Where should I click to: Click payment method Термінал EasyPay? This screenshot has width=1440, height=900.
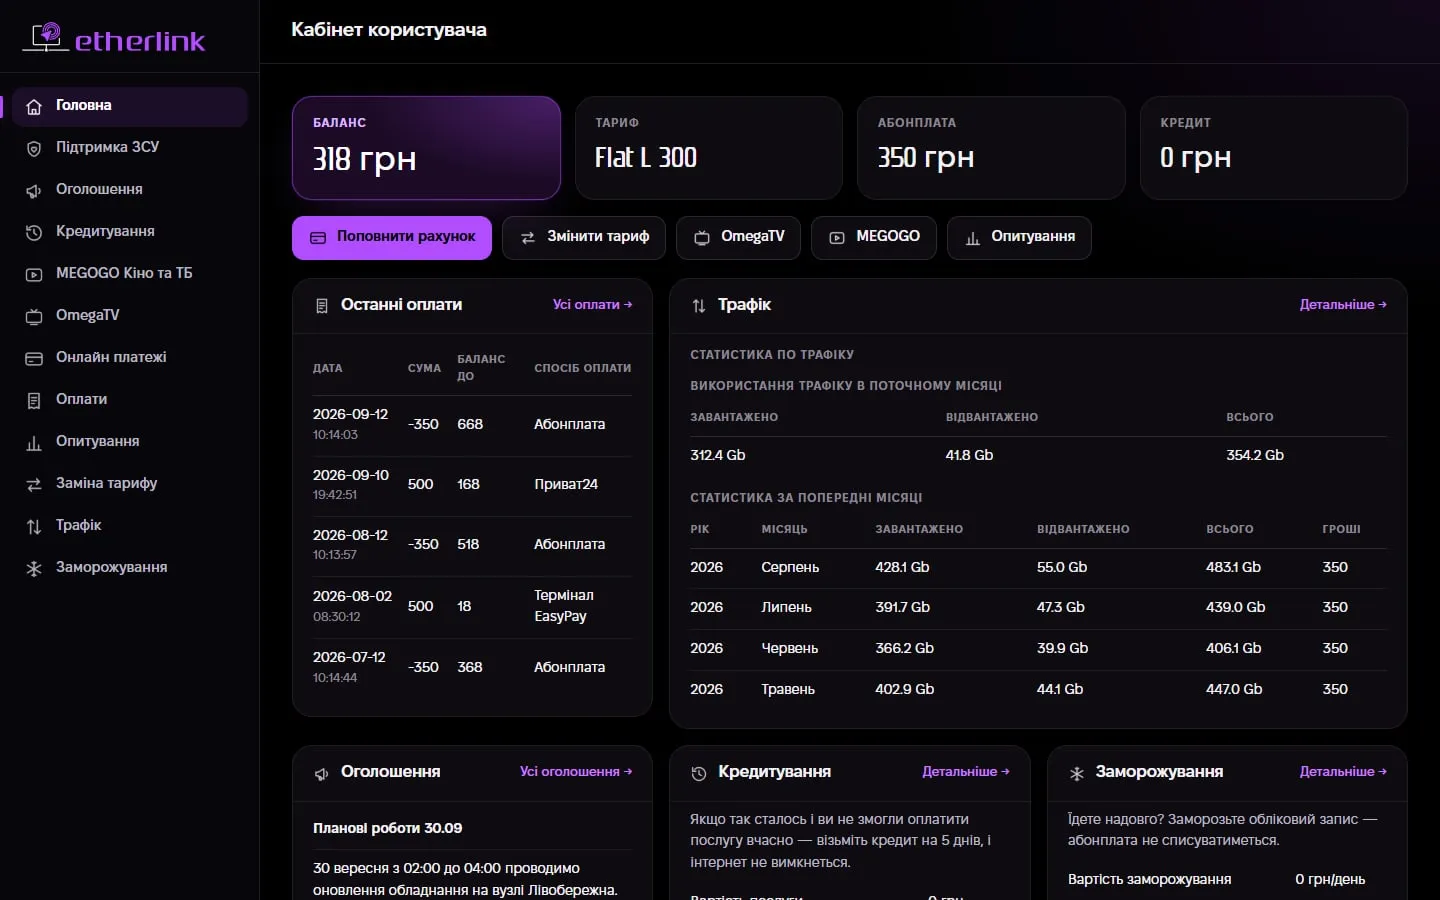click(564, 606)
